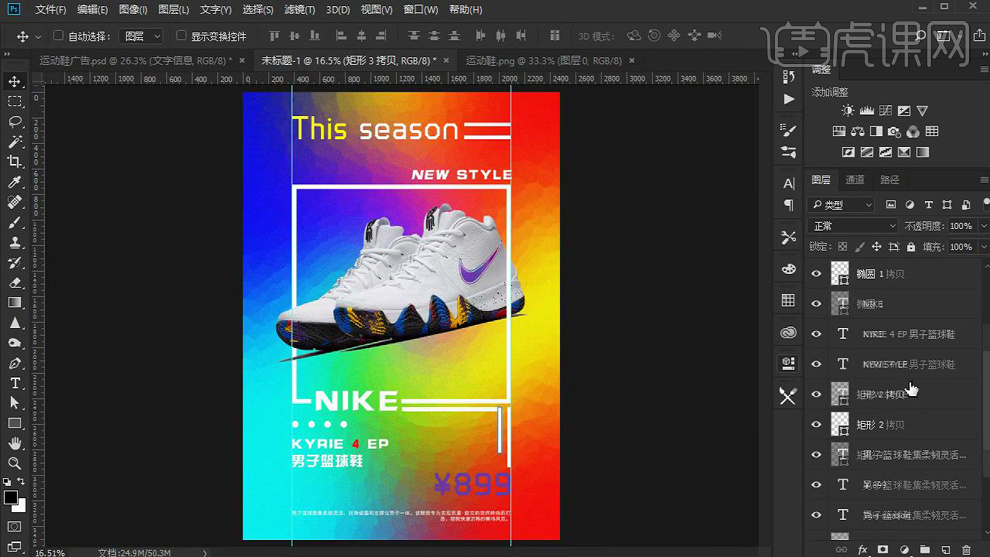This screenshot has height=557, width=990.
Task: Click the foreground color swatch
Action: pos(10,497)
